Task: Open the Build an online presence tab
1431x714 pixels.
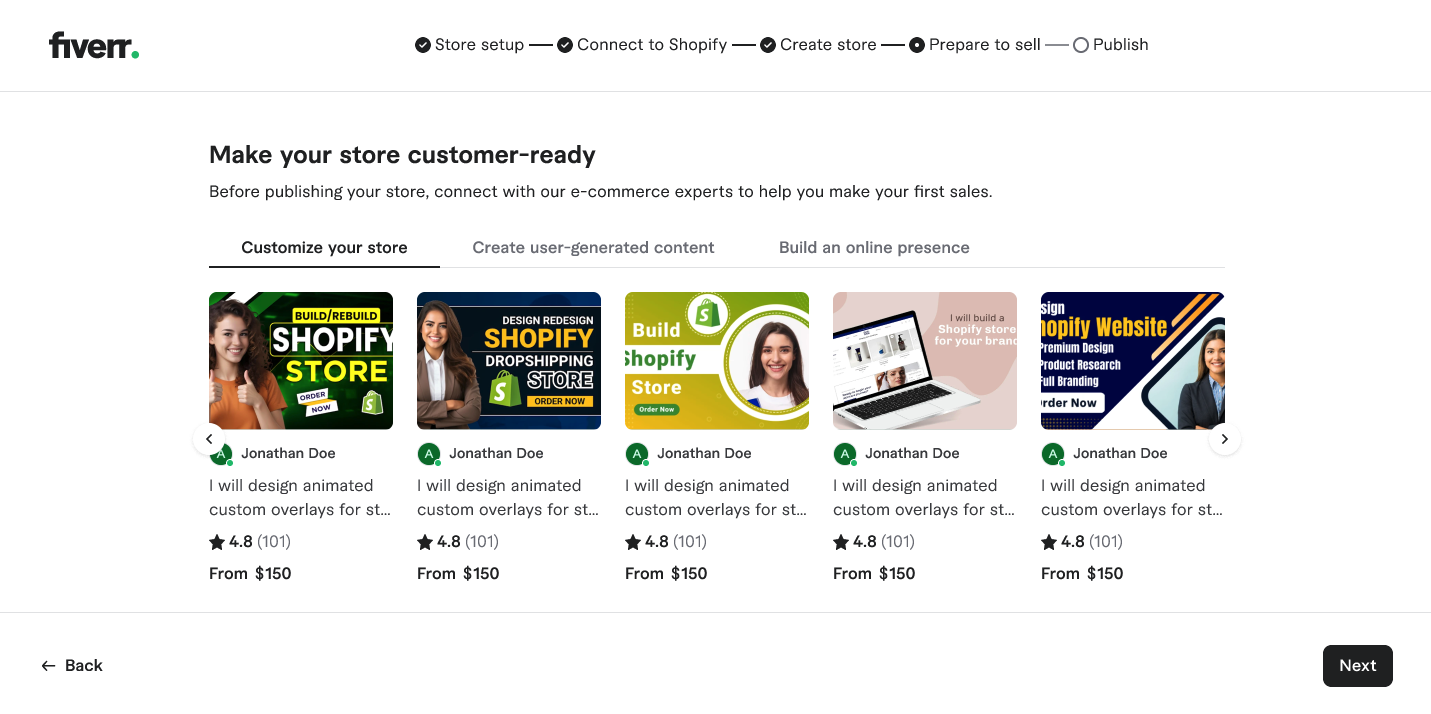Action: (x=874, y=248)
